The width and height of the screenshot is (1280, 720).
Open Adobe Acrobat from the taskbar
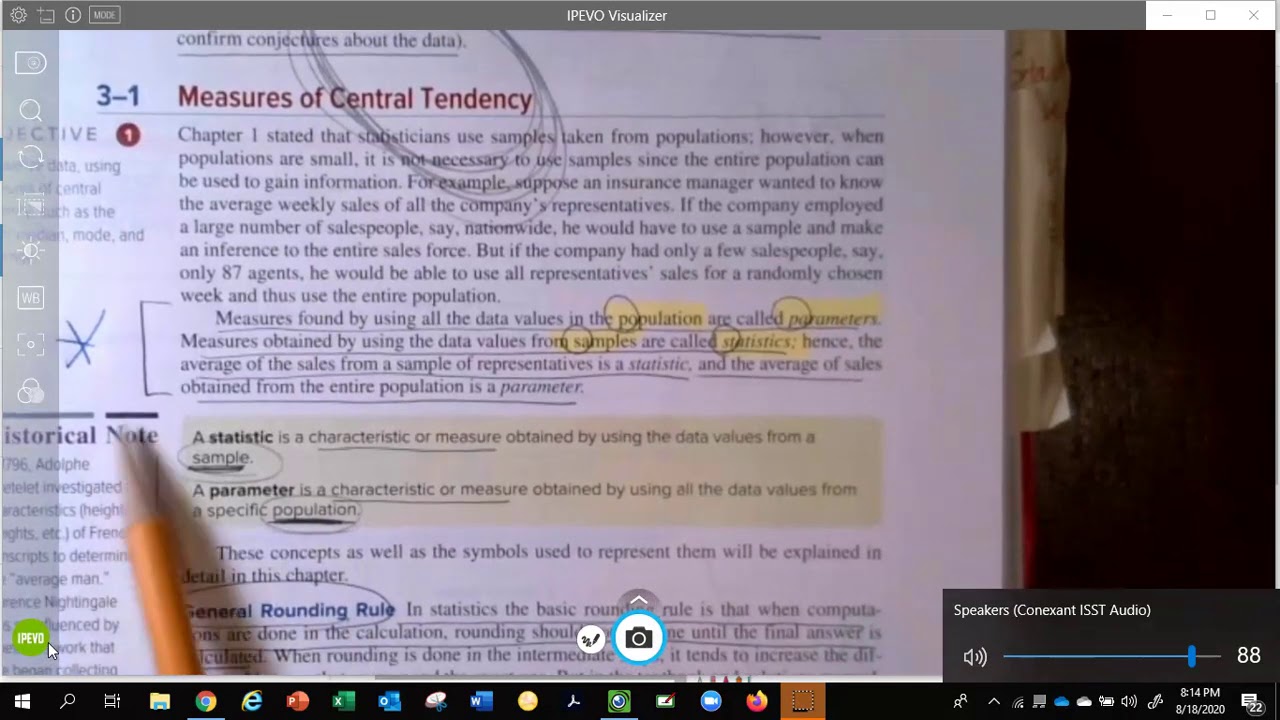coord(573,702)
